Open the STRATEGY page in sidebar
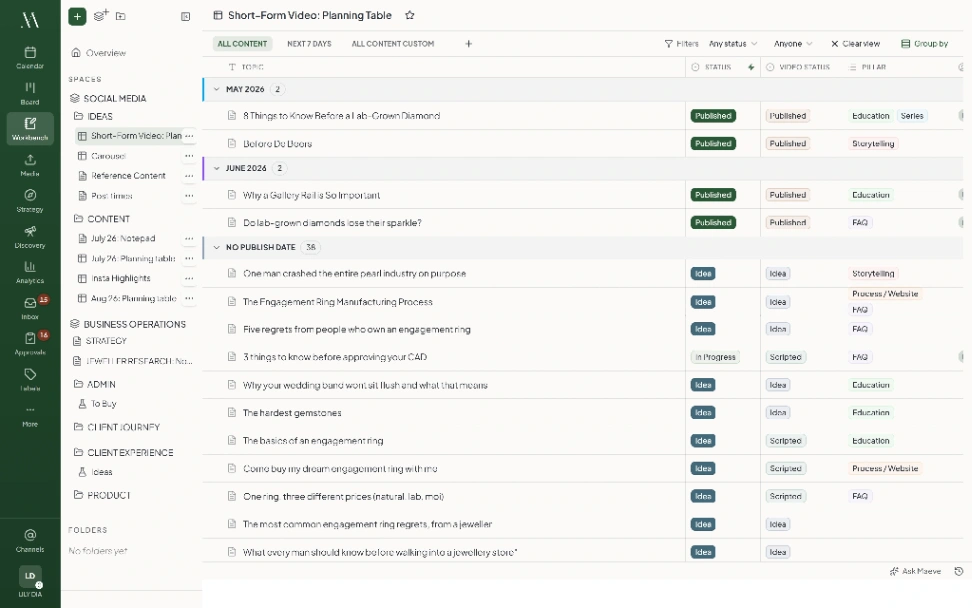Viewport: 972px width, 608px height. point(100,341)
